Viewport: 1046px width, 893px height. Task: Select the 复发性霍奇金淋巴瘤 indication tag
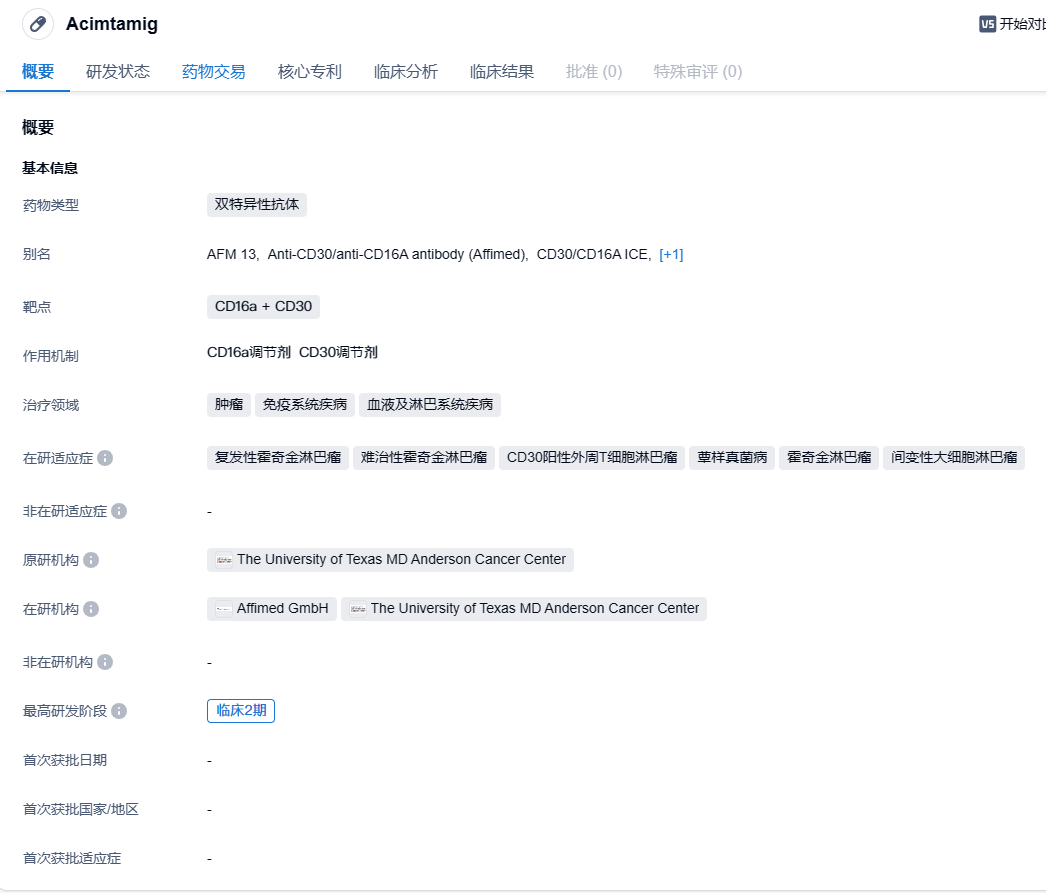point(278,458)
